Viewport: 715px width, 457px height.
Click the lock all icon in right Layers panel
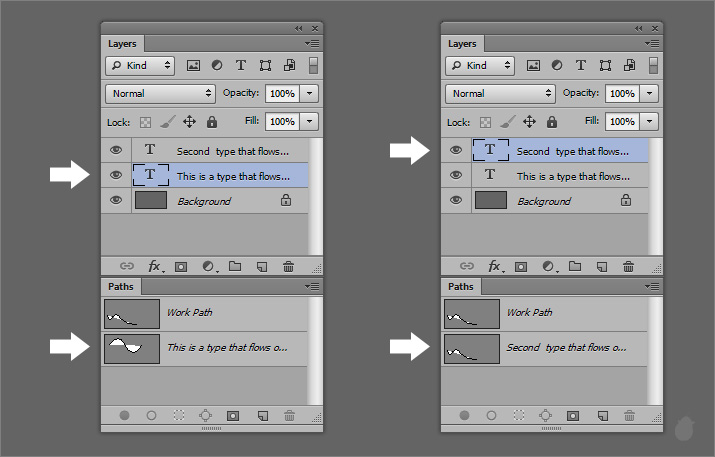point(551,122)
